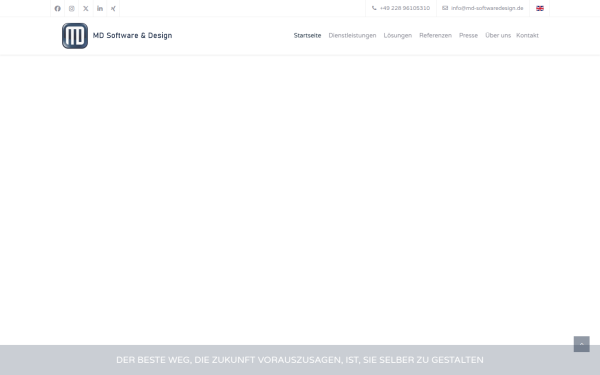This screenshot has width=600, height=375.
Task: Click the scroll-to-top arrow button
Action: [581, 344]
